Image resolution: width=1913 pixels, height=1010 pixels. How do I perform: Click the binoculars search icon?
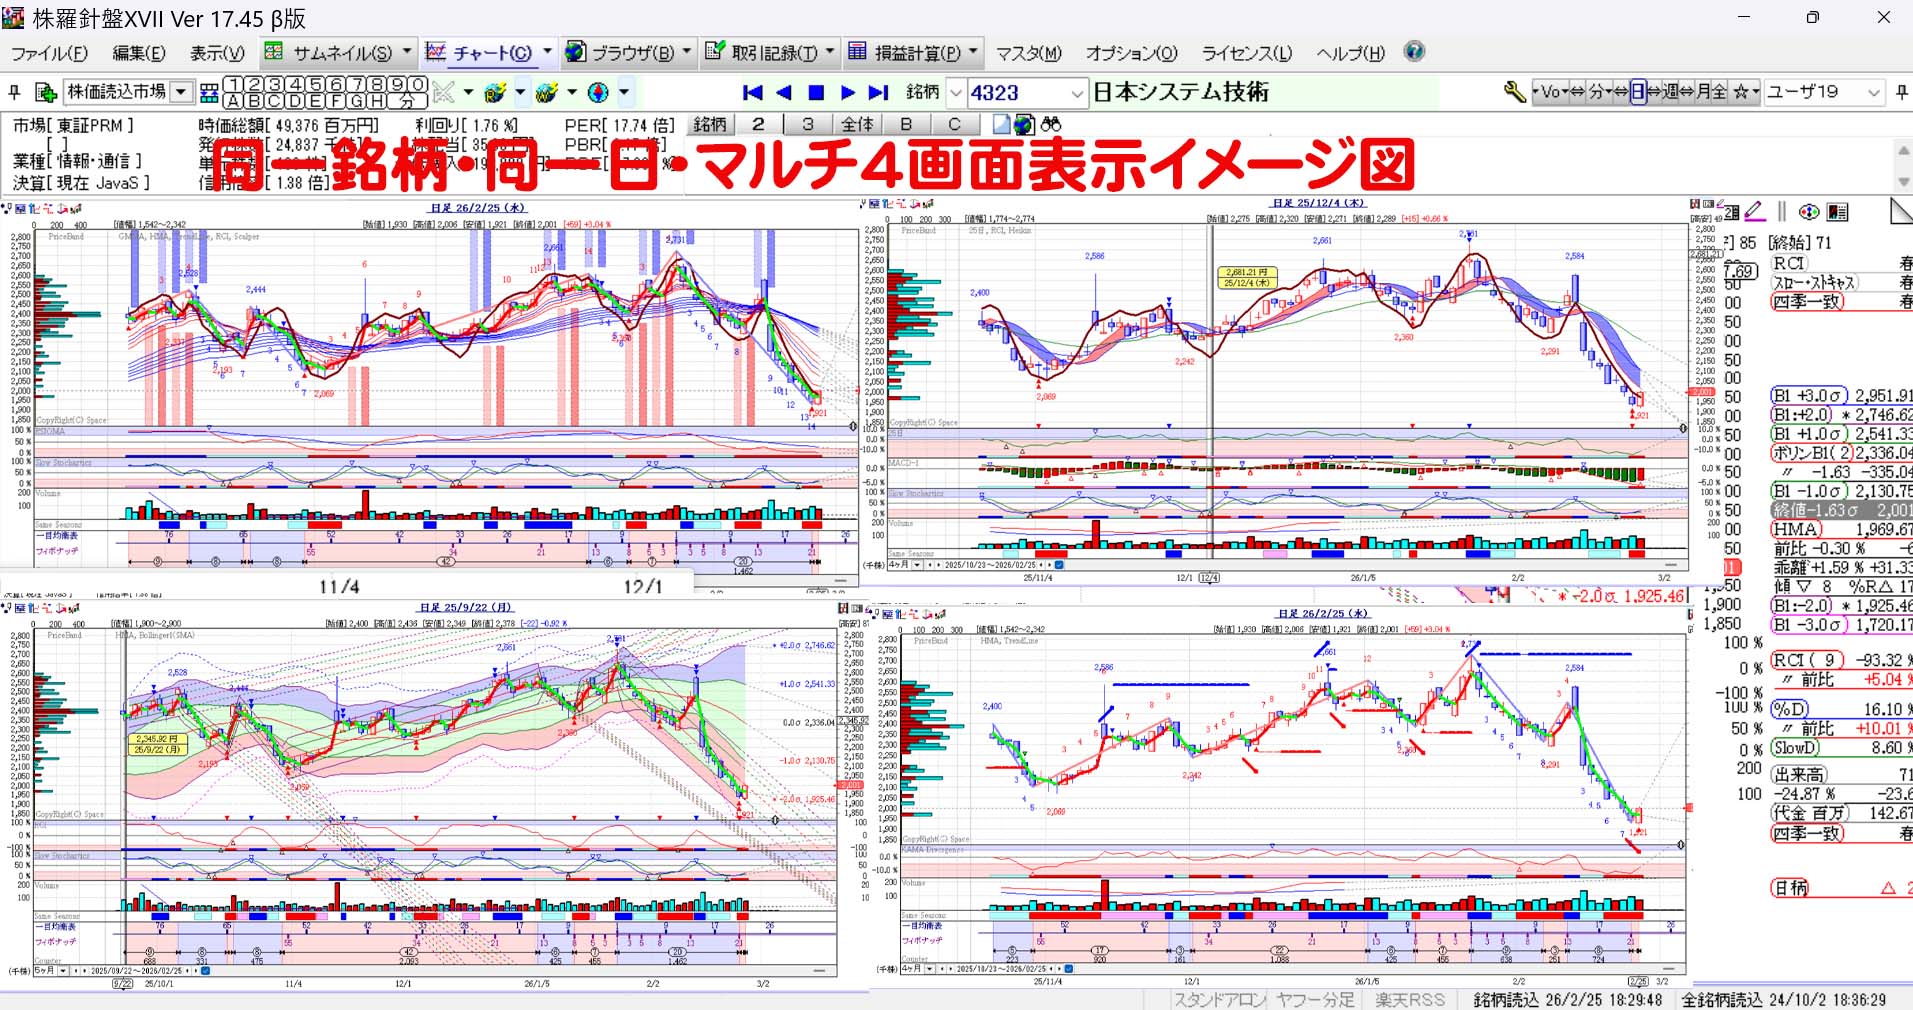tap(1051, 124)
